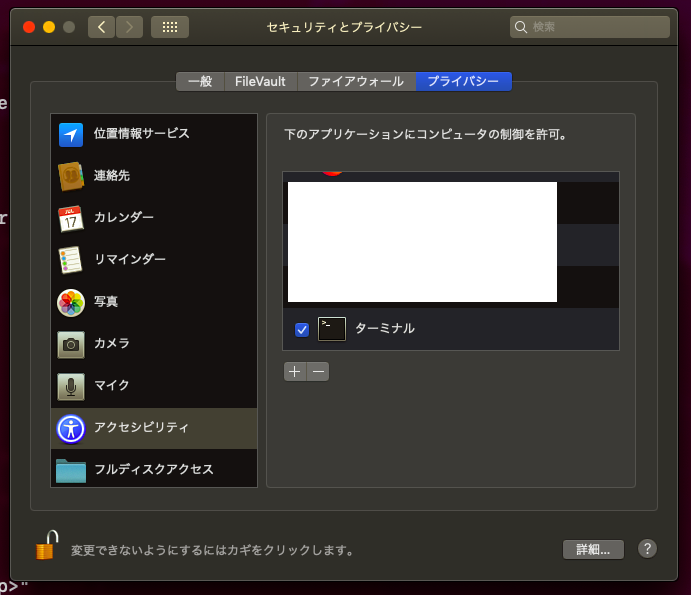Screen dimensions: 691x595
Task: Add an app with the plus button
Action: point(295,372)
